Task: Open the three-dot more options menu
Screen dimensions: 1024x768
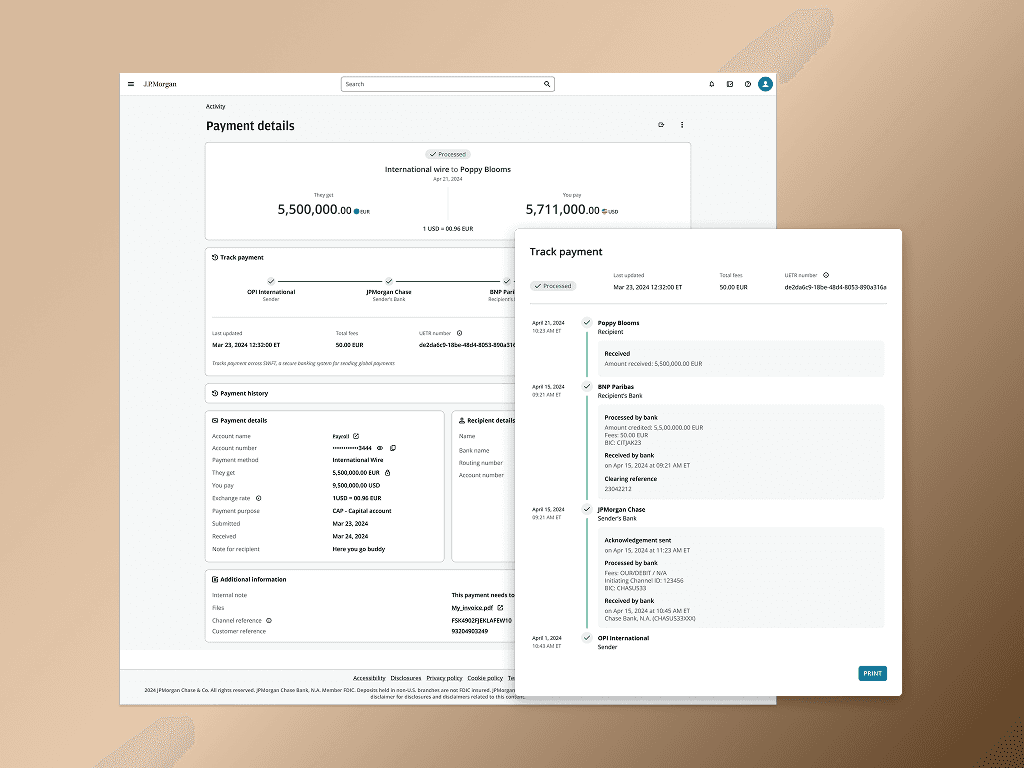Action: tap(682, 125)
